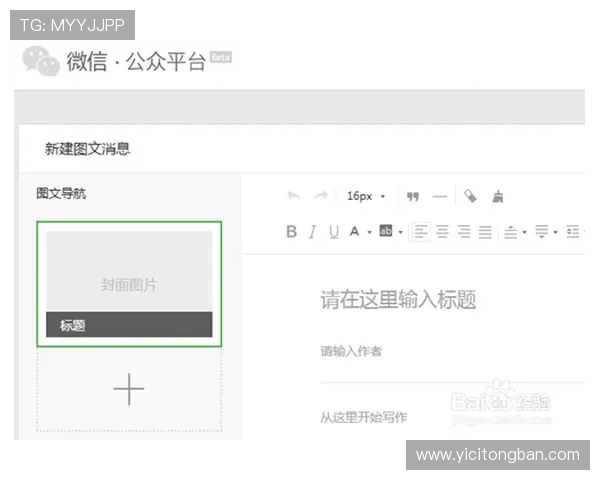600x480 pixels.
Task: Align text right
Action: coord(464,232)
